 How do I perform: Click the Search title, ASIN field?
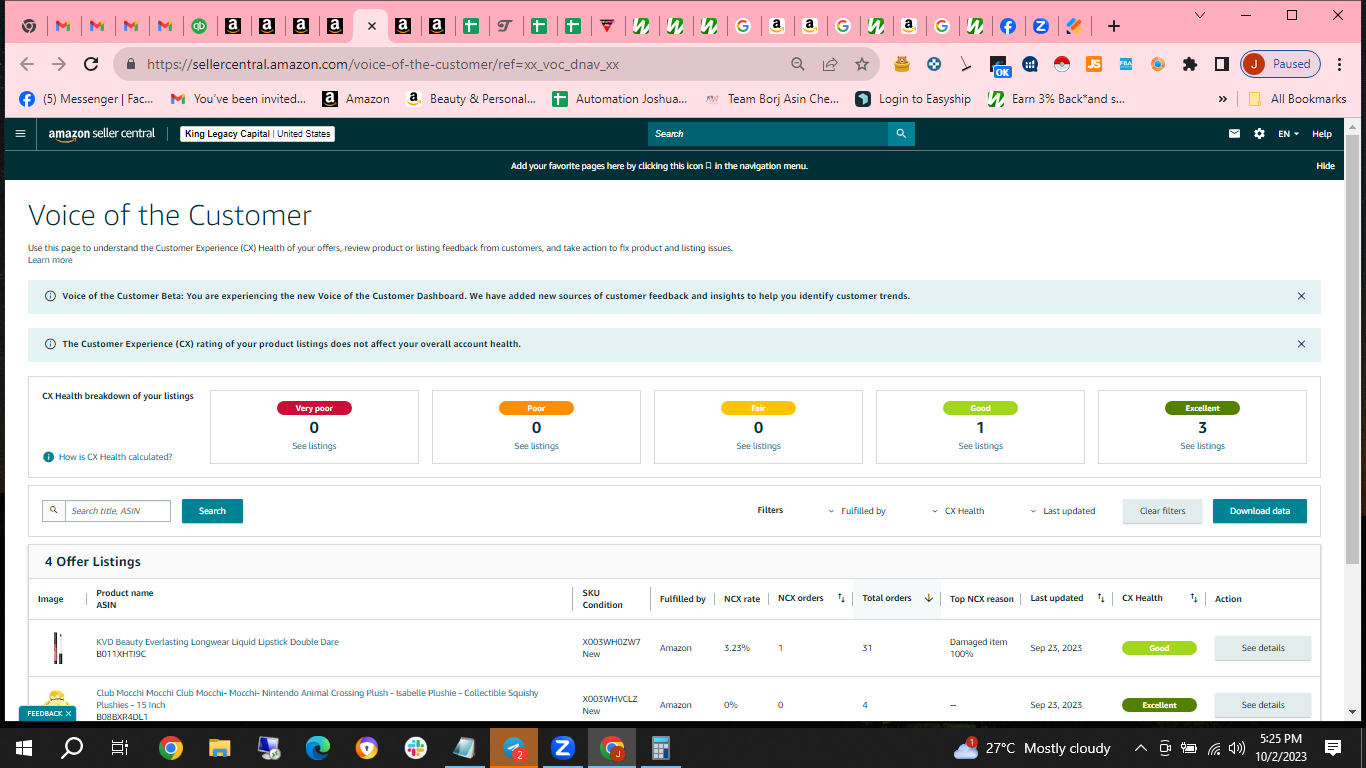click(x=118, y=511)
